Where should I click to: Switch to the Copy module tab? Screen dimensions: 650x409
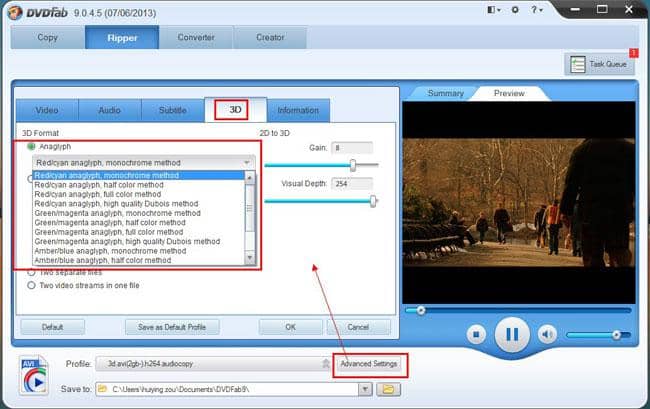48,37
